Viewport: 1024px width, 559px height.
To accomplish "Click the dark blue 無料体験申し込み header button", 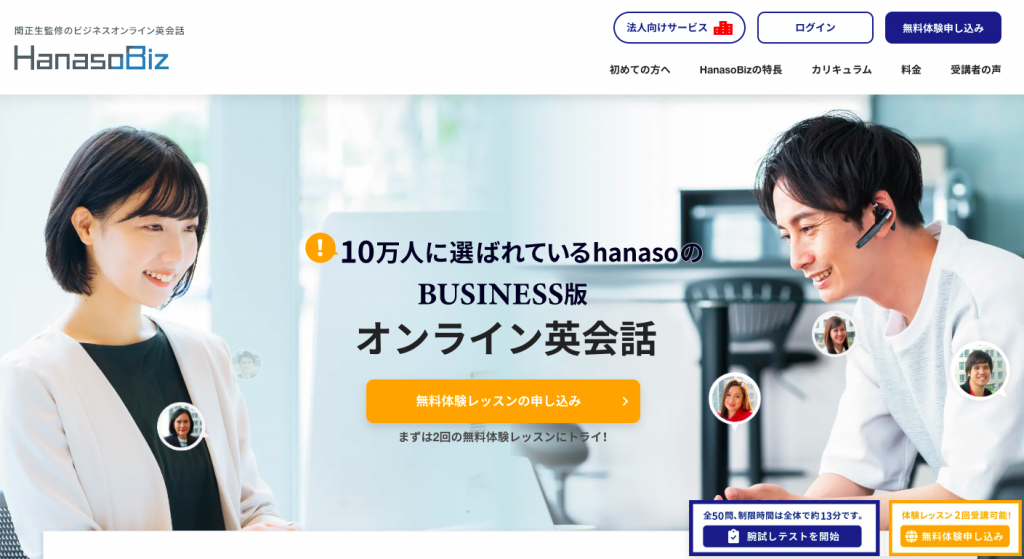I will click(943, 28).
